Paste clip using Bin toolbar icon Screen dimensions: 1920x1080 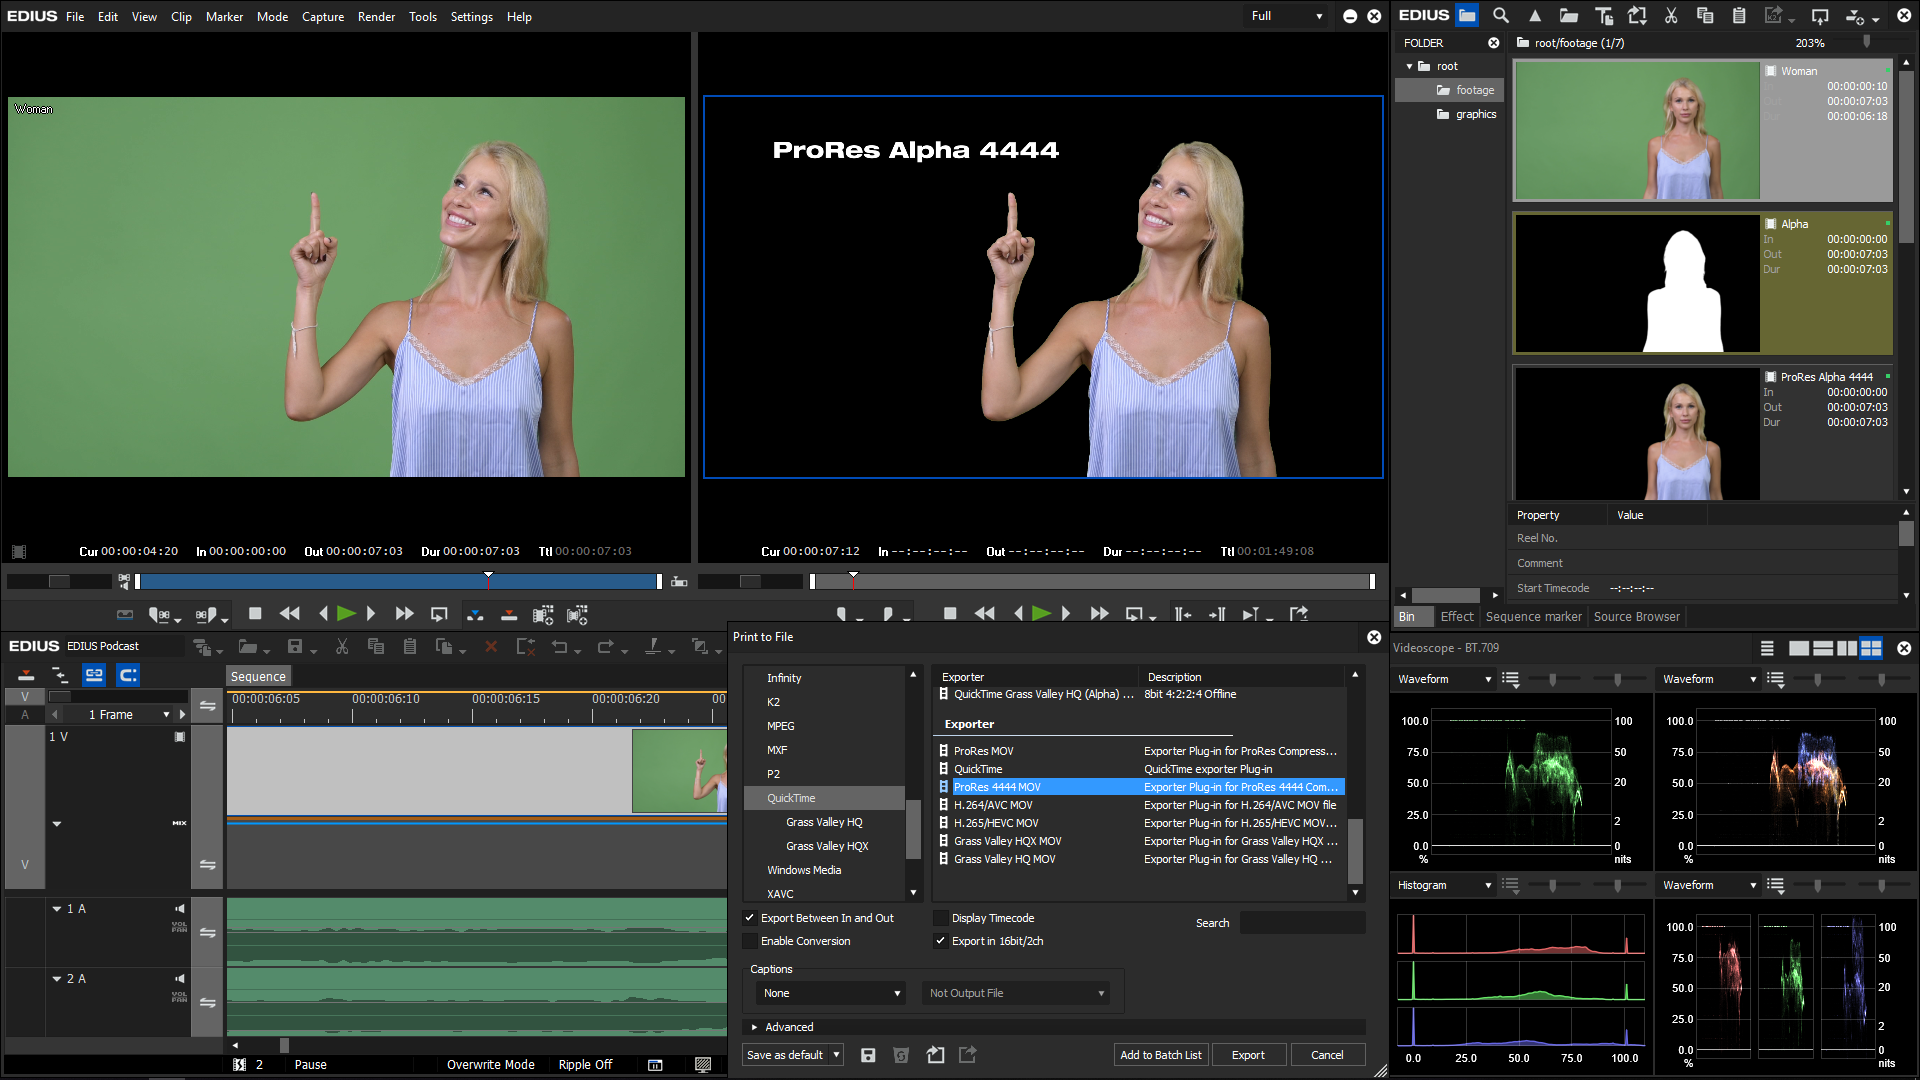click(x=1739, y=15)
